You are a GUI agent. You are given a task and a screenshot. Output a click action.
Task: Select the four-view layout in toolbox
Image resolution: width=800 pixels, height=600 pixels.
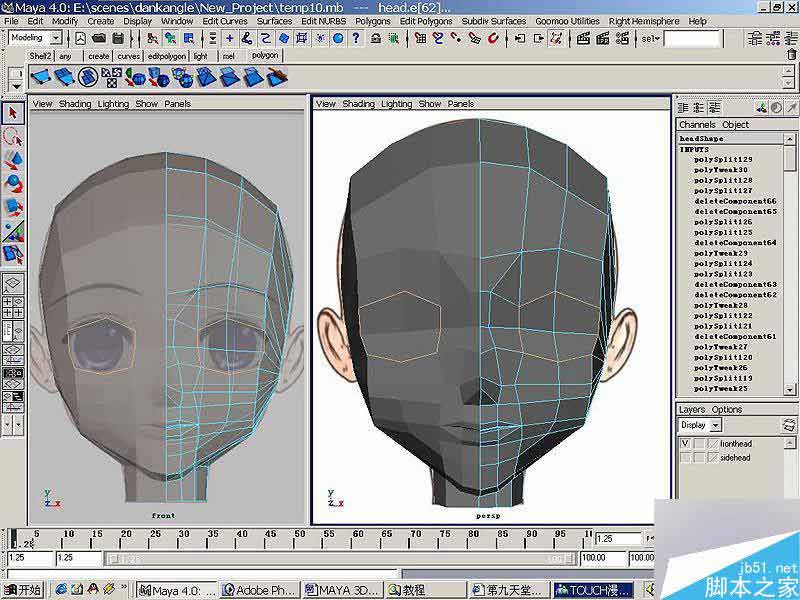[x=13, y=307]
